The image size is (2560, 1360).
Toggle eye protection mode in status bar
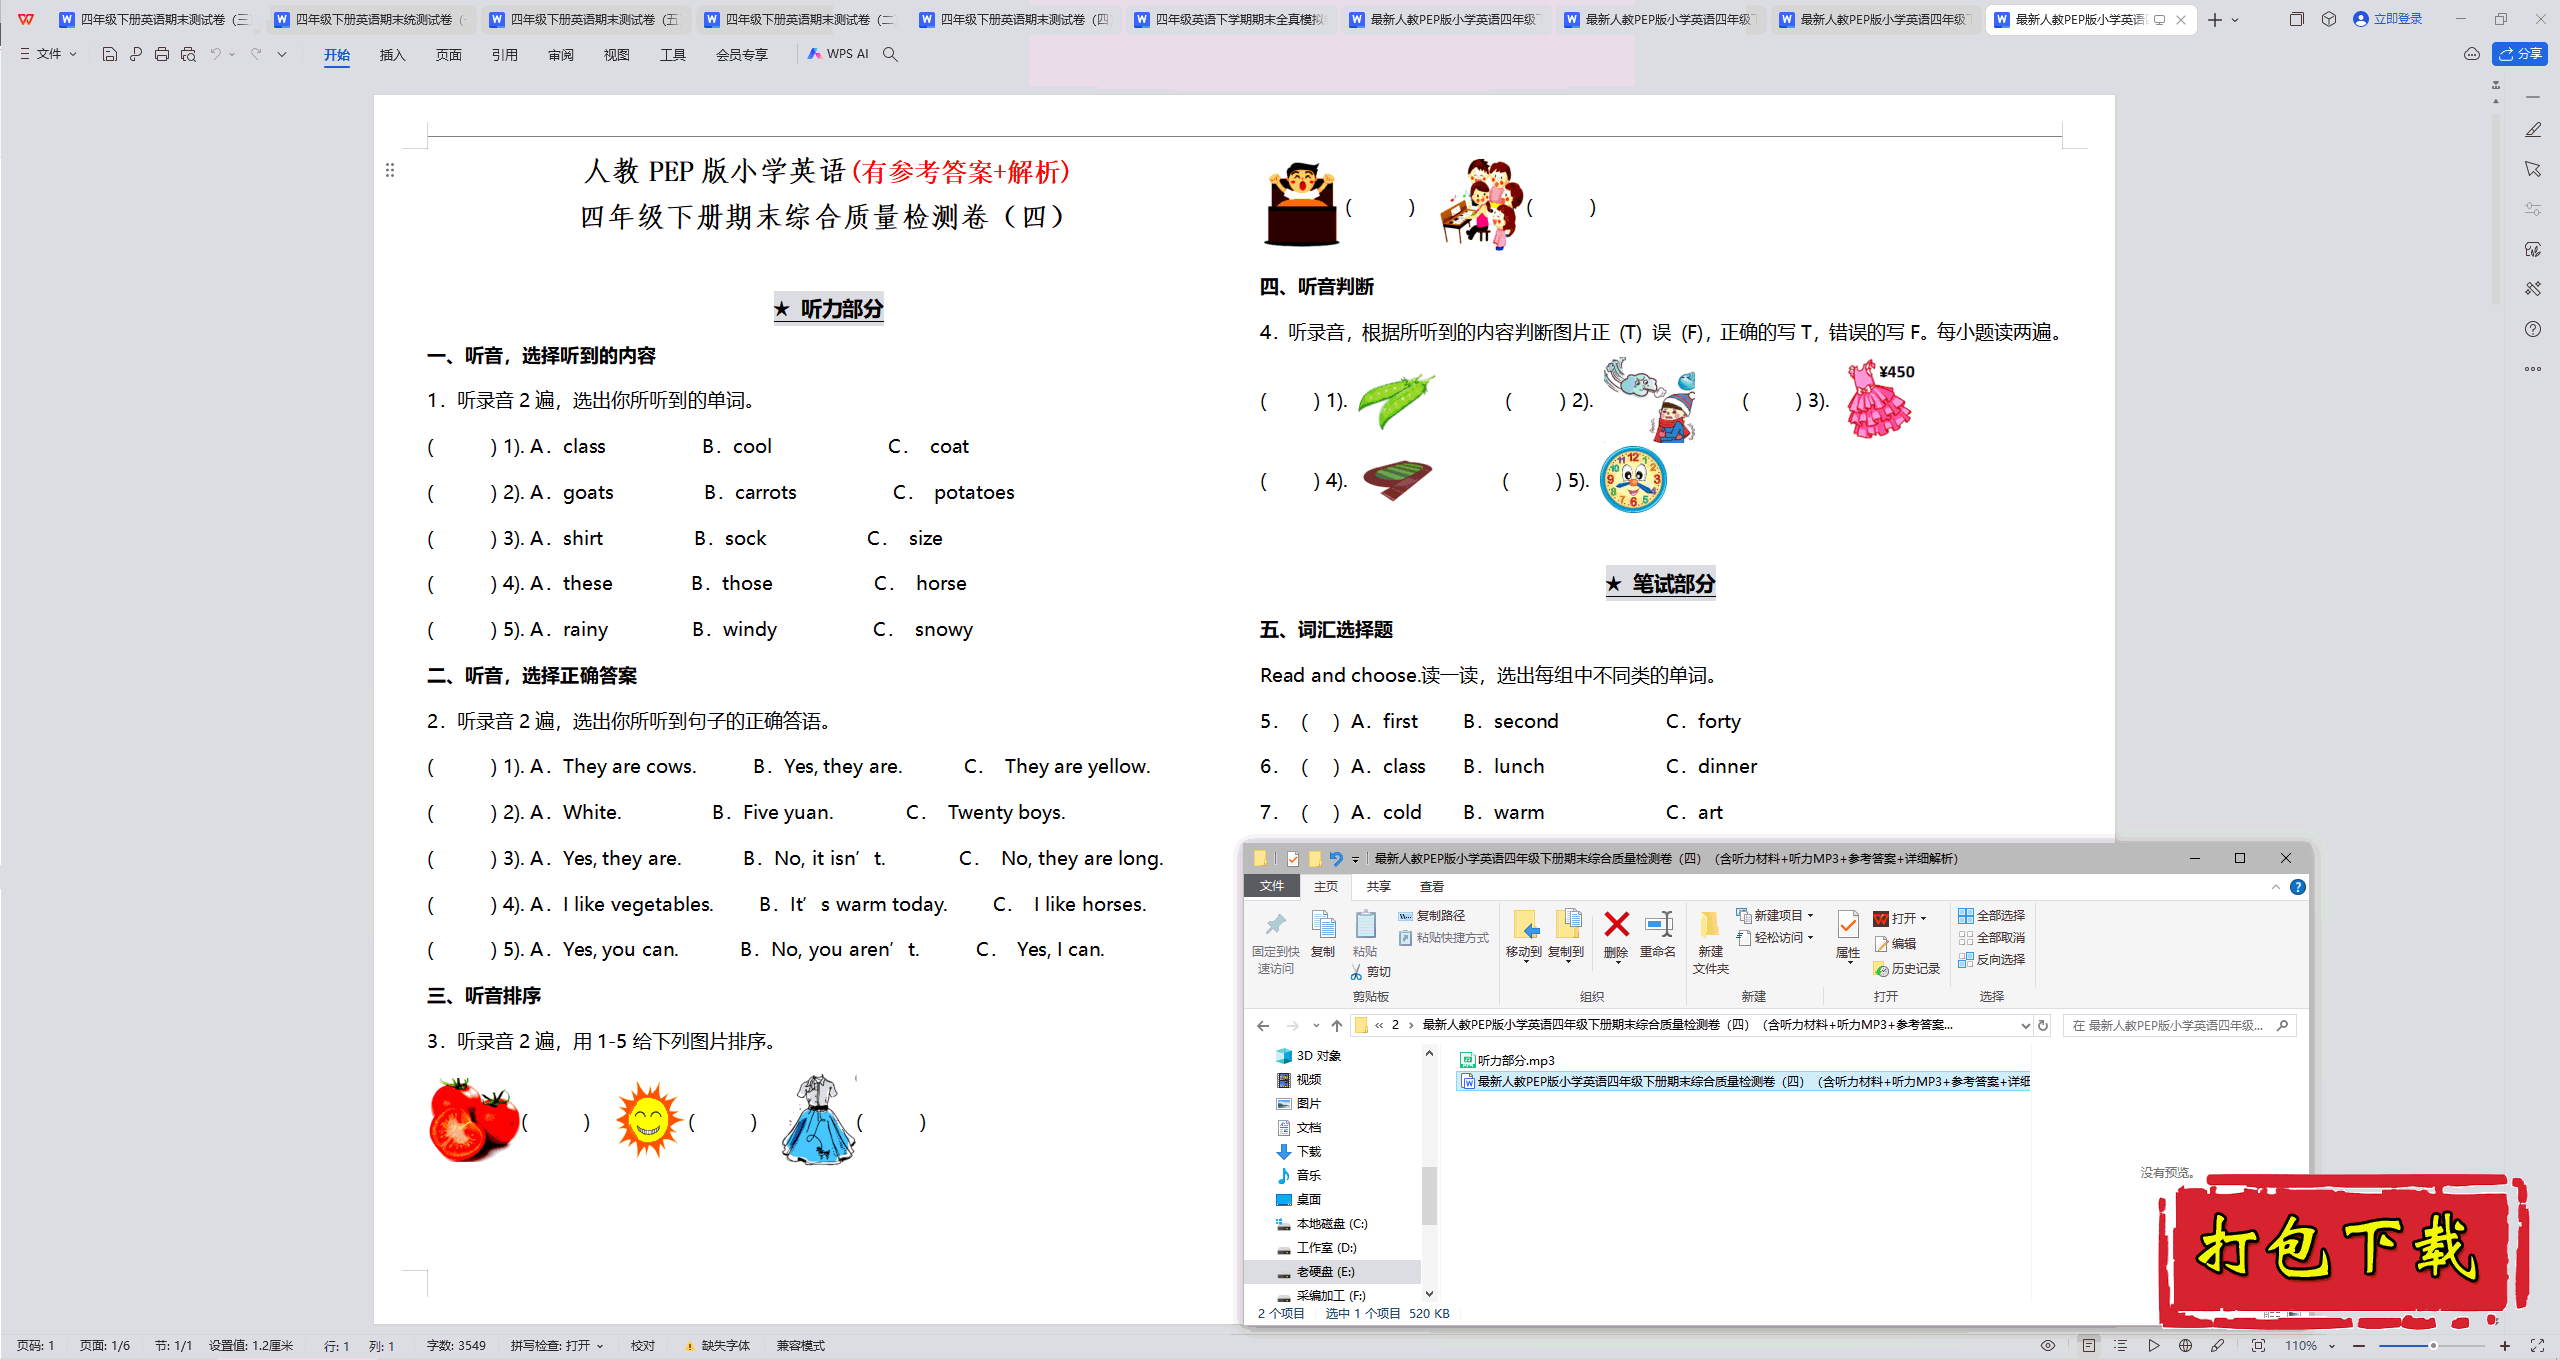coord(2048,1346)
